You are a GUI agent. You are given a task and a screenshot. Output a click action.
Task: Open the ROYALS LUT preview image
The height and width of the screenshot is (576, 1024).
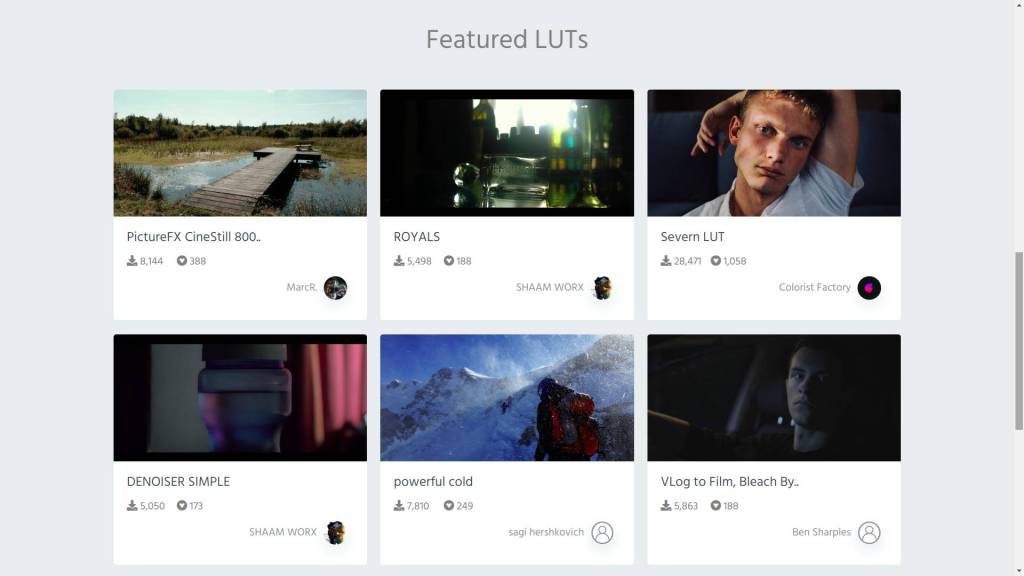(507, 153)
